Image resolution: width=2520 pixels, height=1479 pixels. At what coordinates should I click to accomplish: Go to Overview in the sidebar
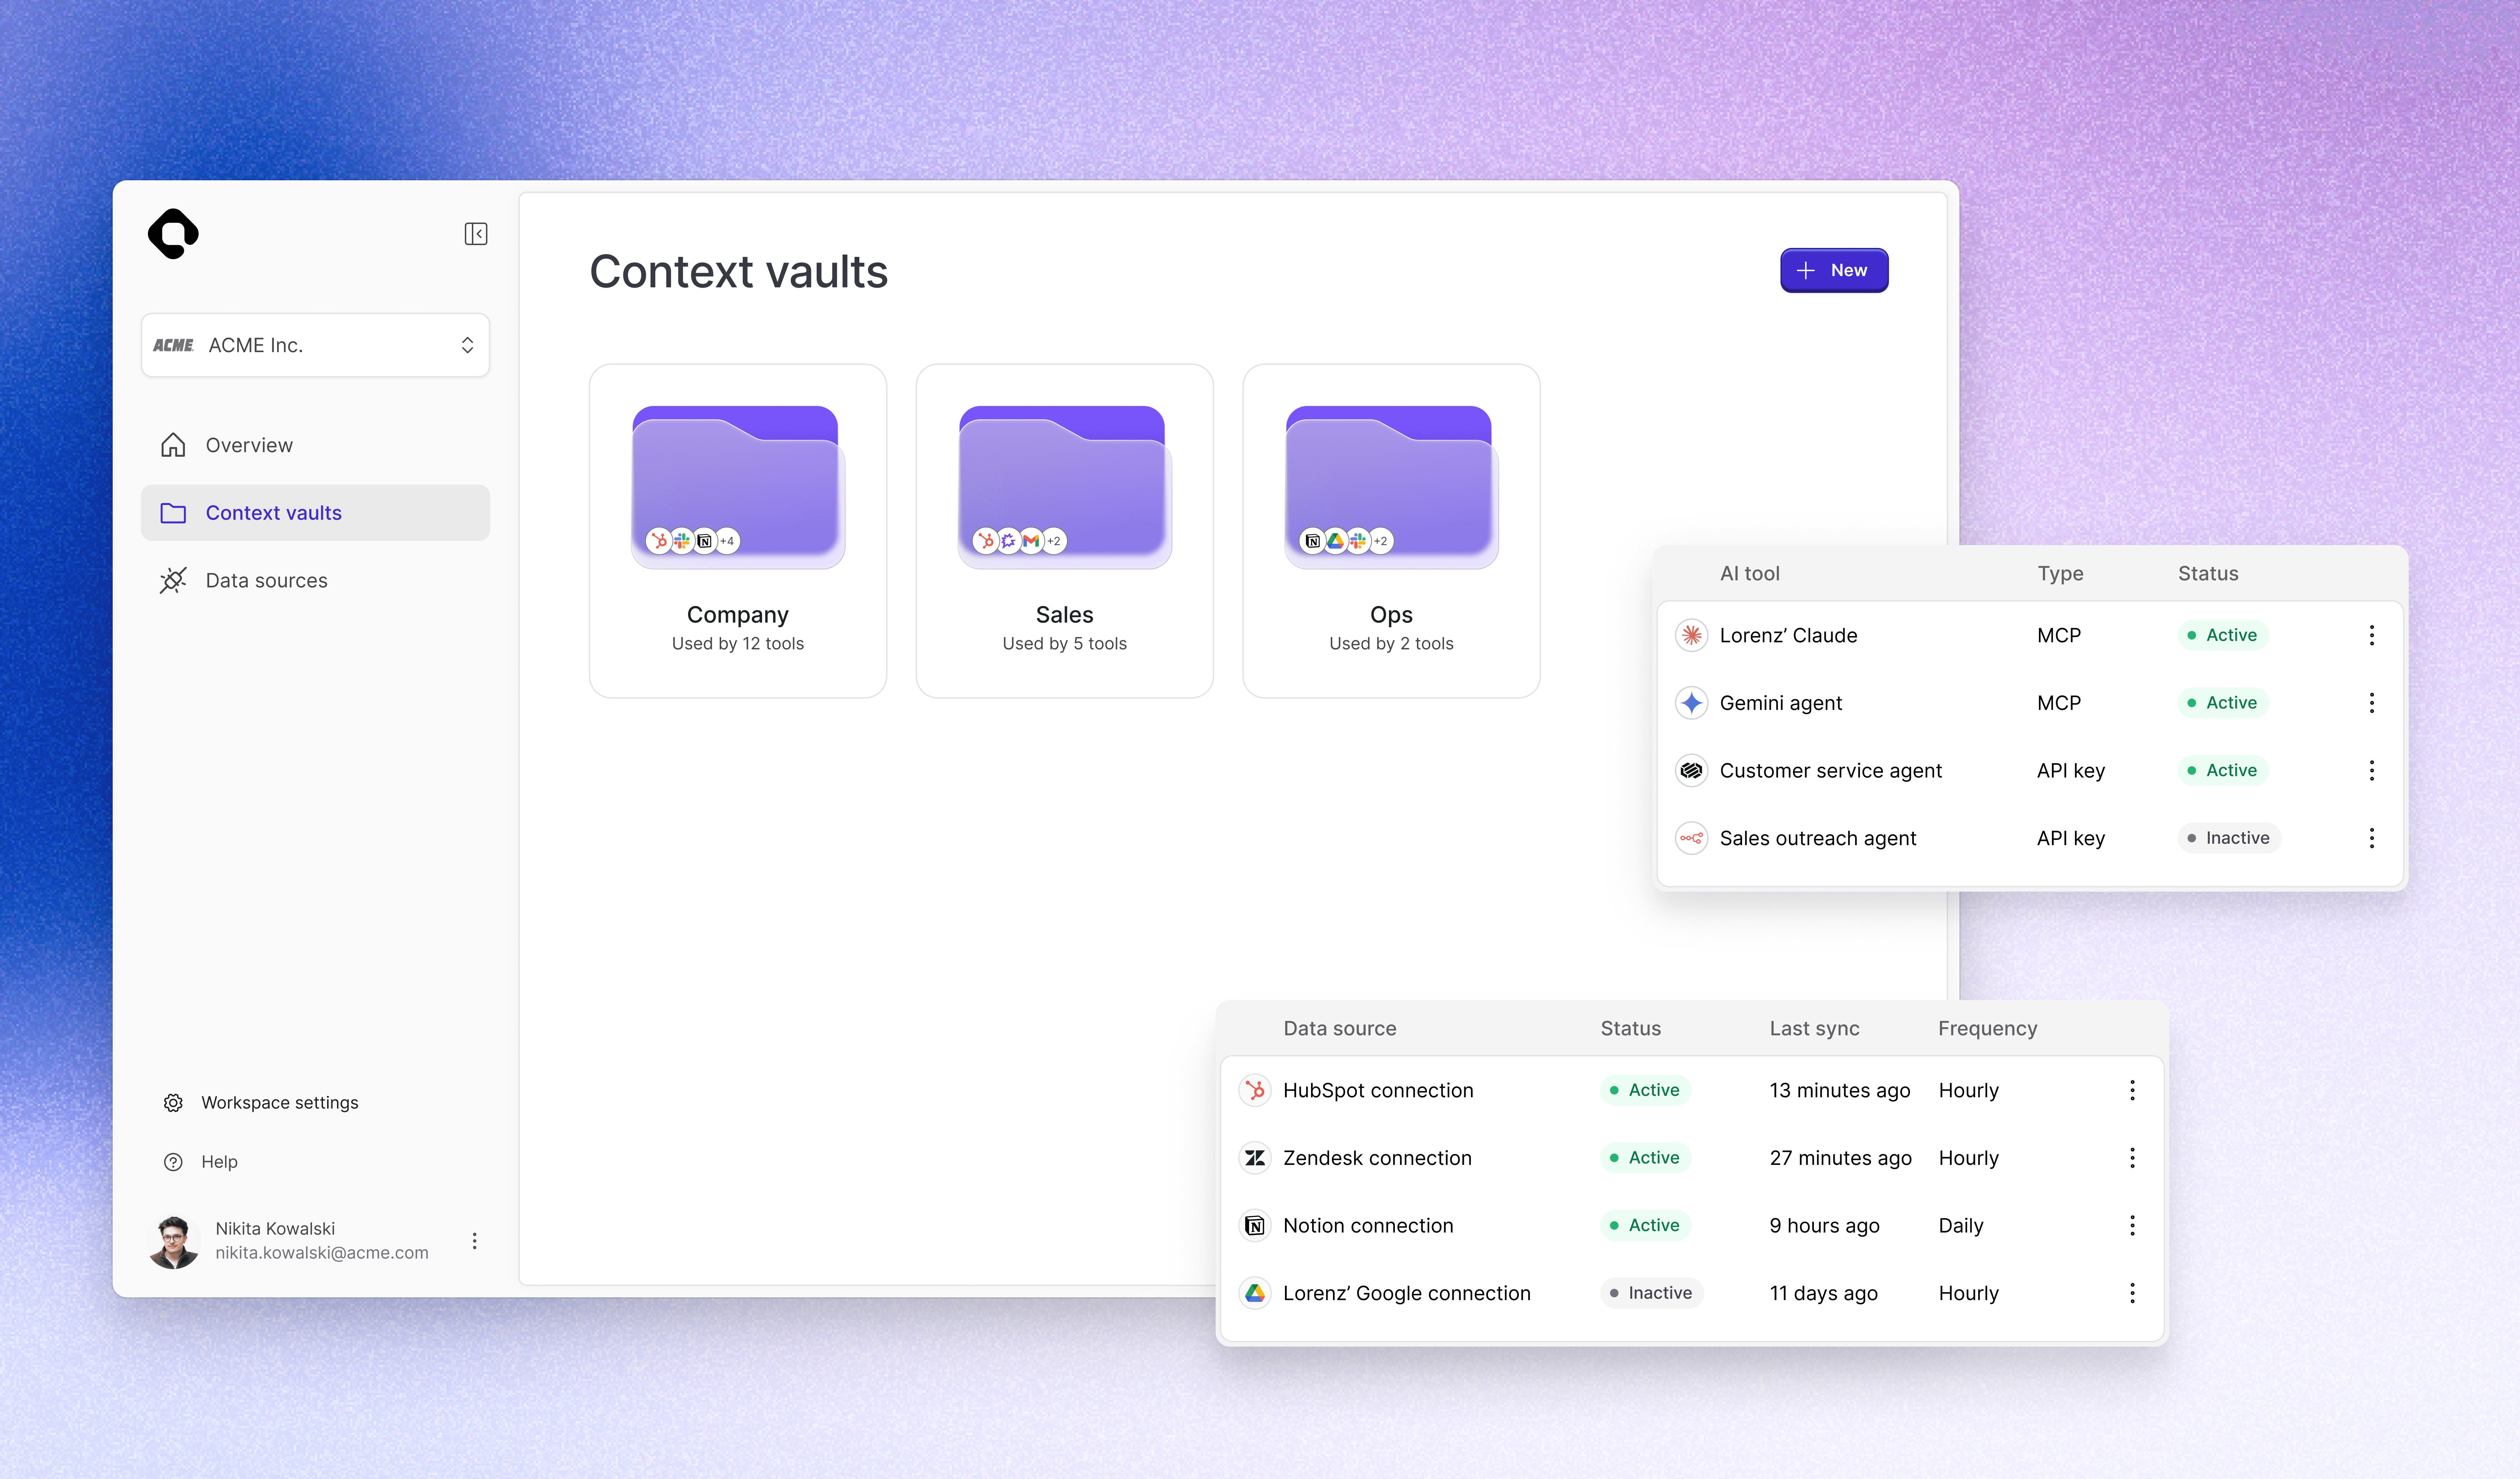[249, 445]
